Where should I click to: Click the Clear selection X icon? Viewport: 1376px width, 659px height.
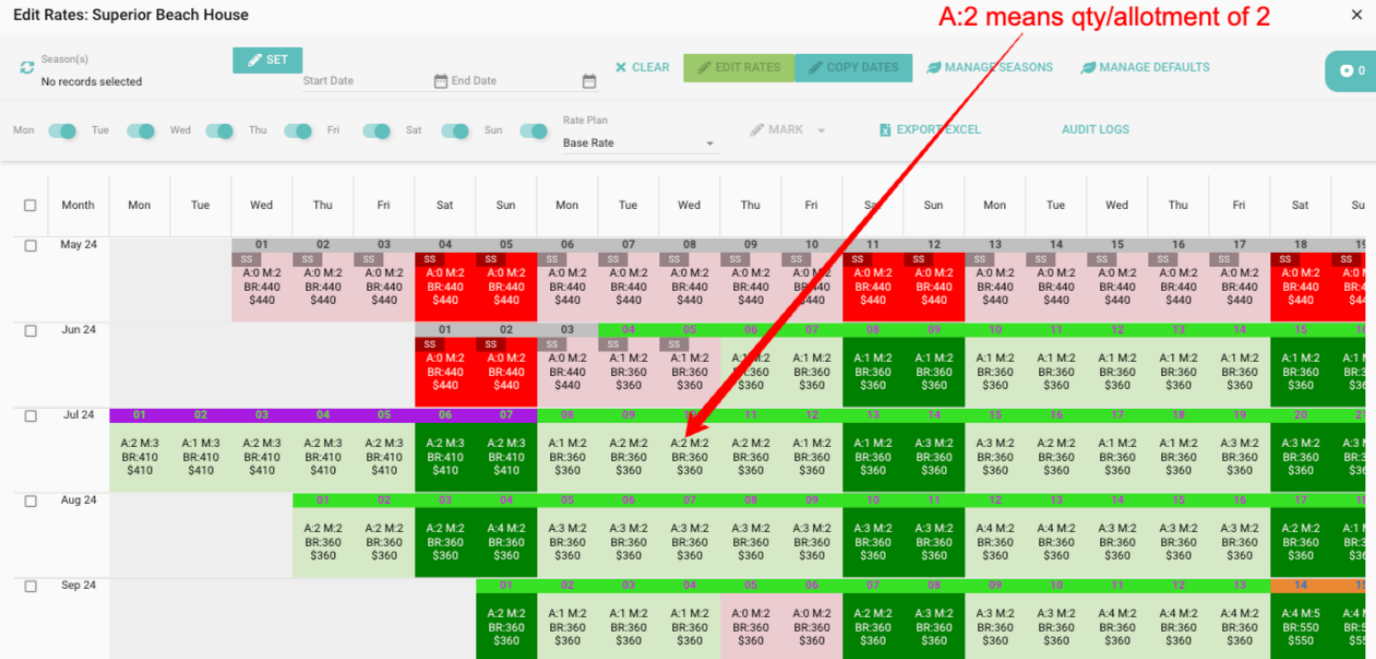(621, 67)
